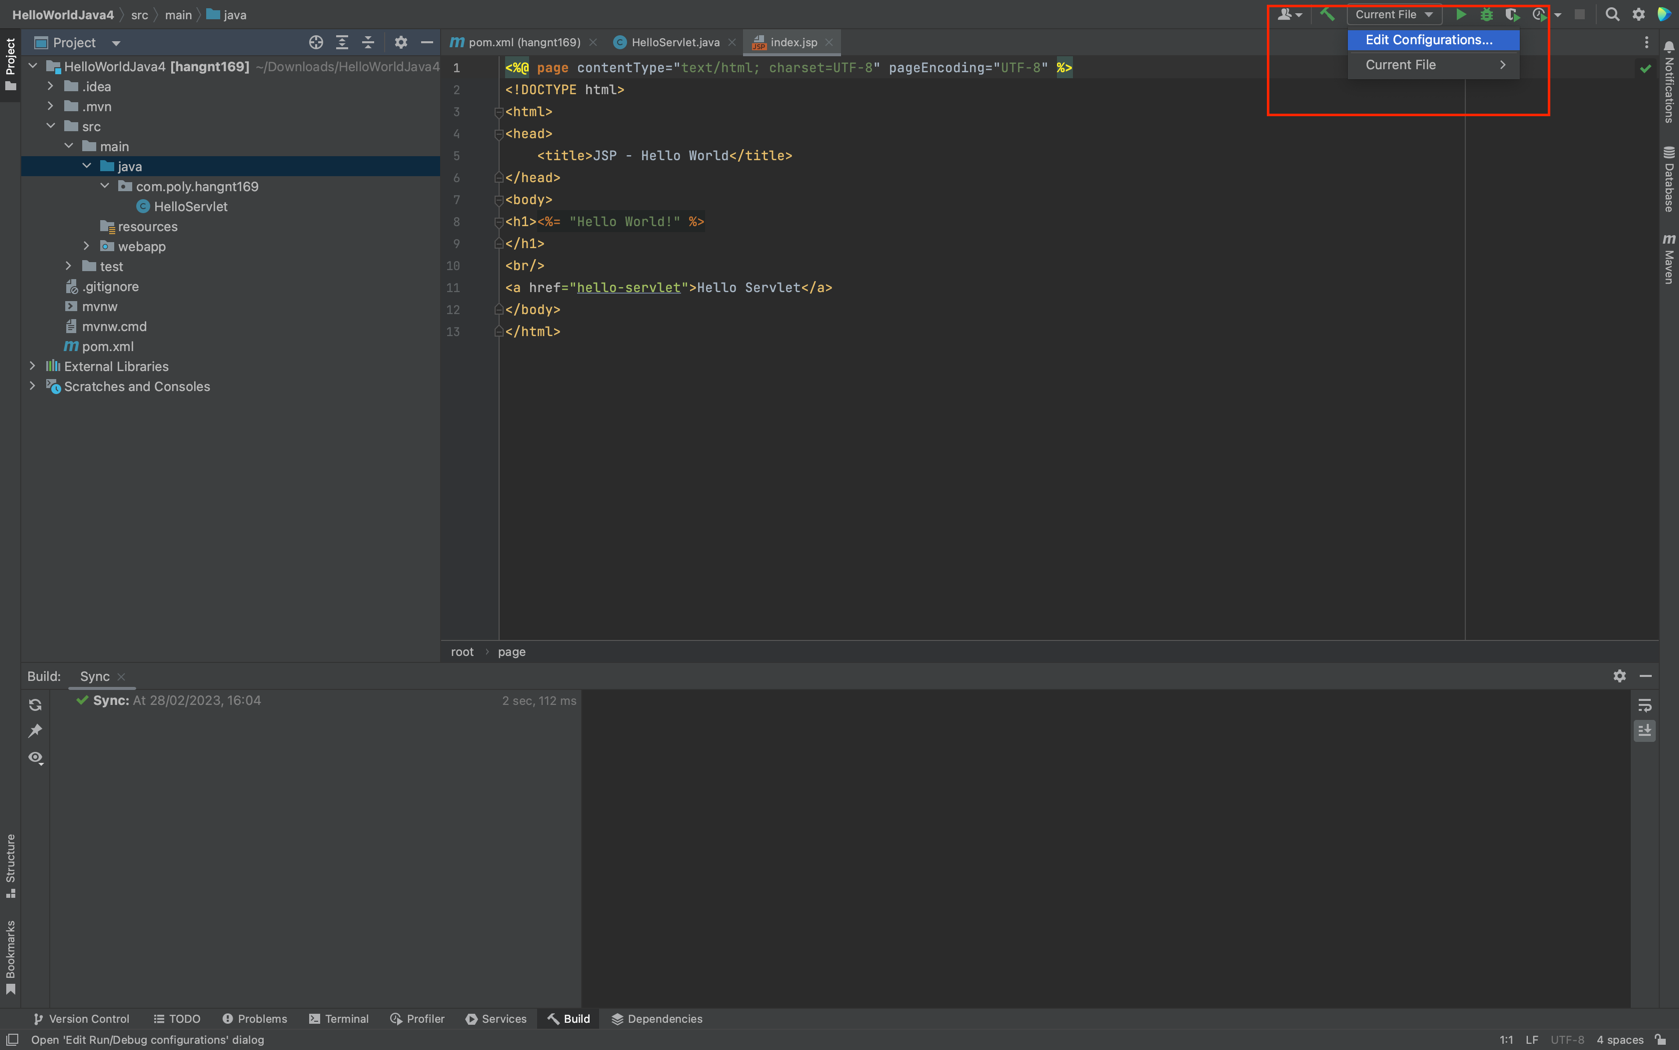Click the Build project hammer icon
Image resolution: width=1679 pixels, height=1050 pixels.
pyautogui.click(x=1328, y=15)
